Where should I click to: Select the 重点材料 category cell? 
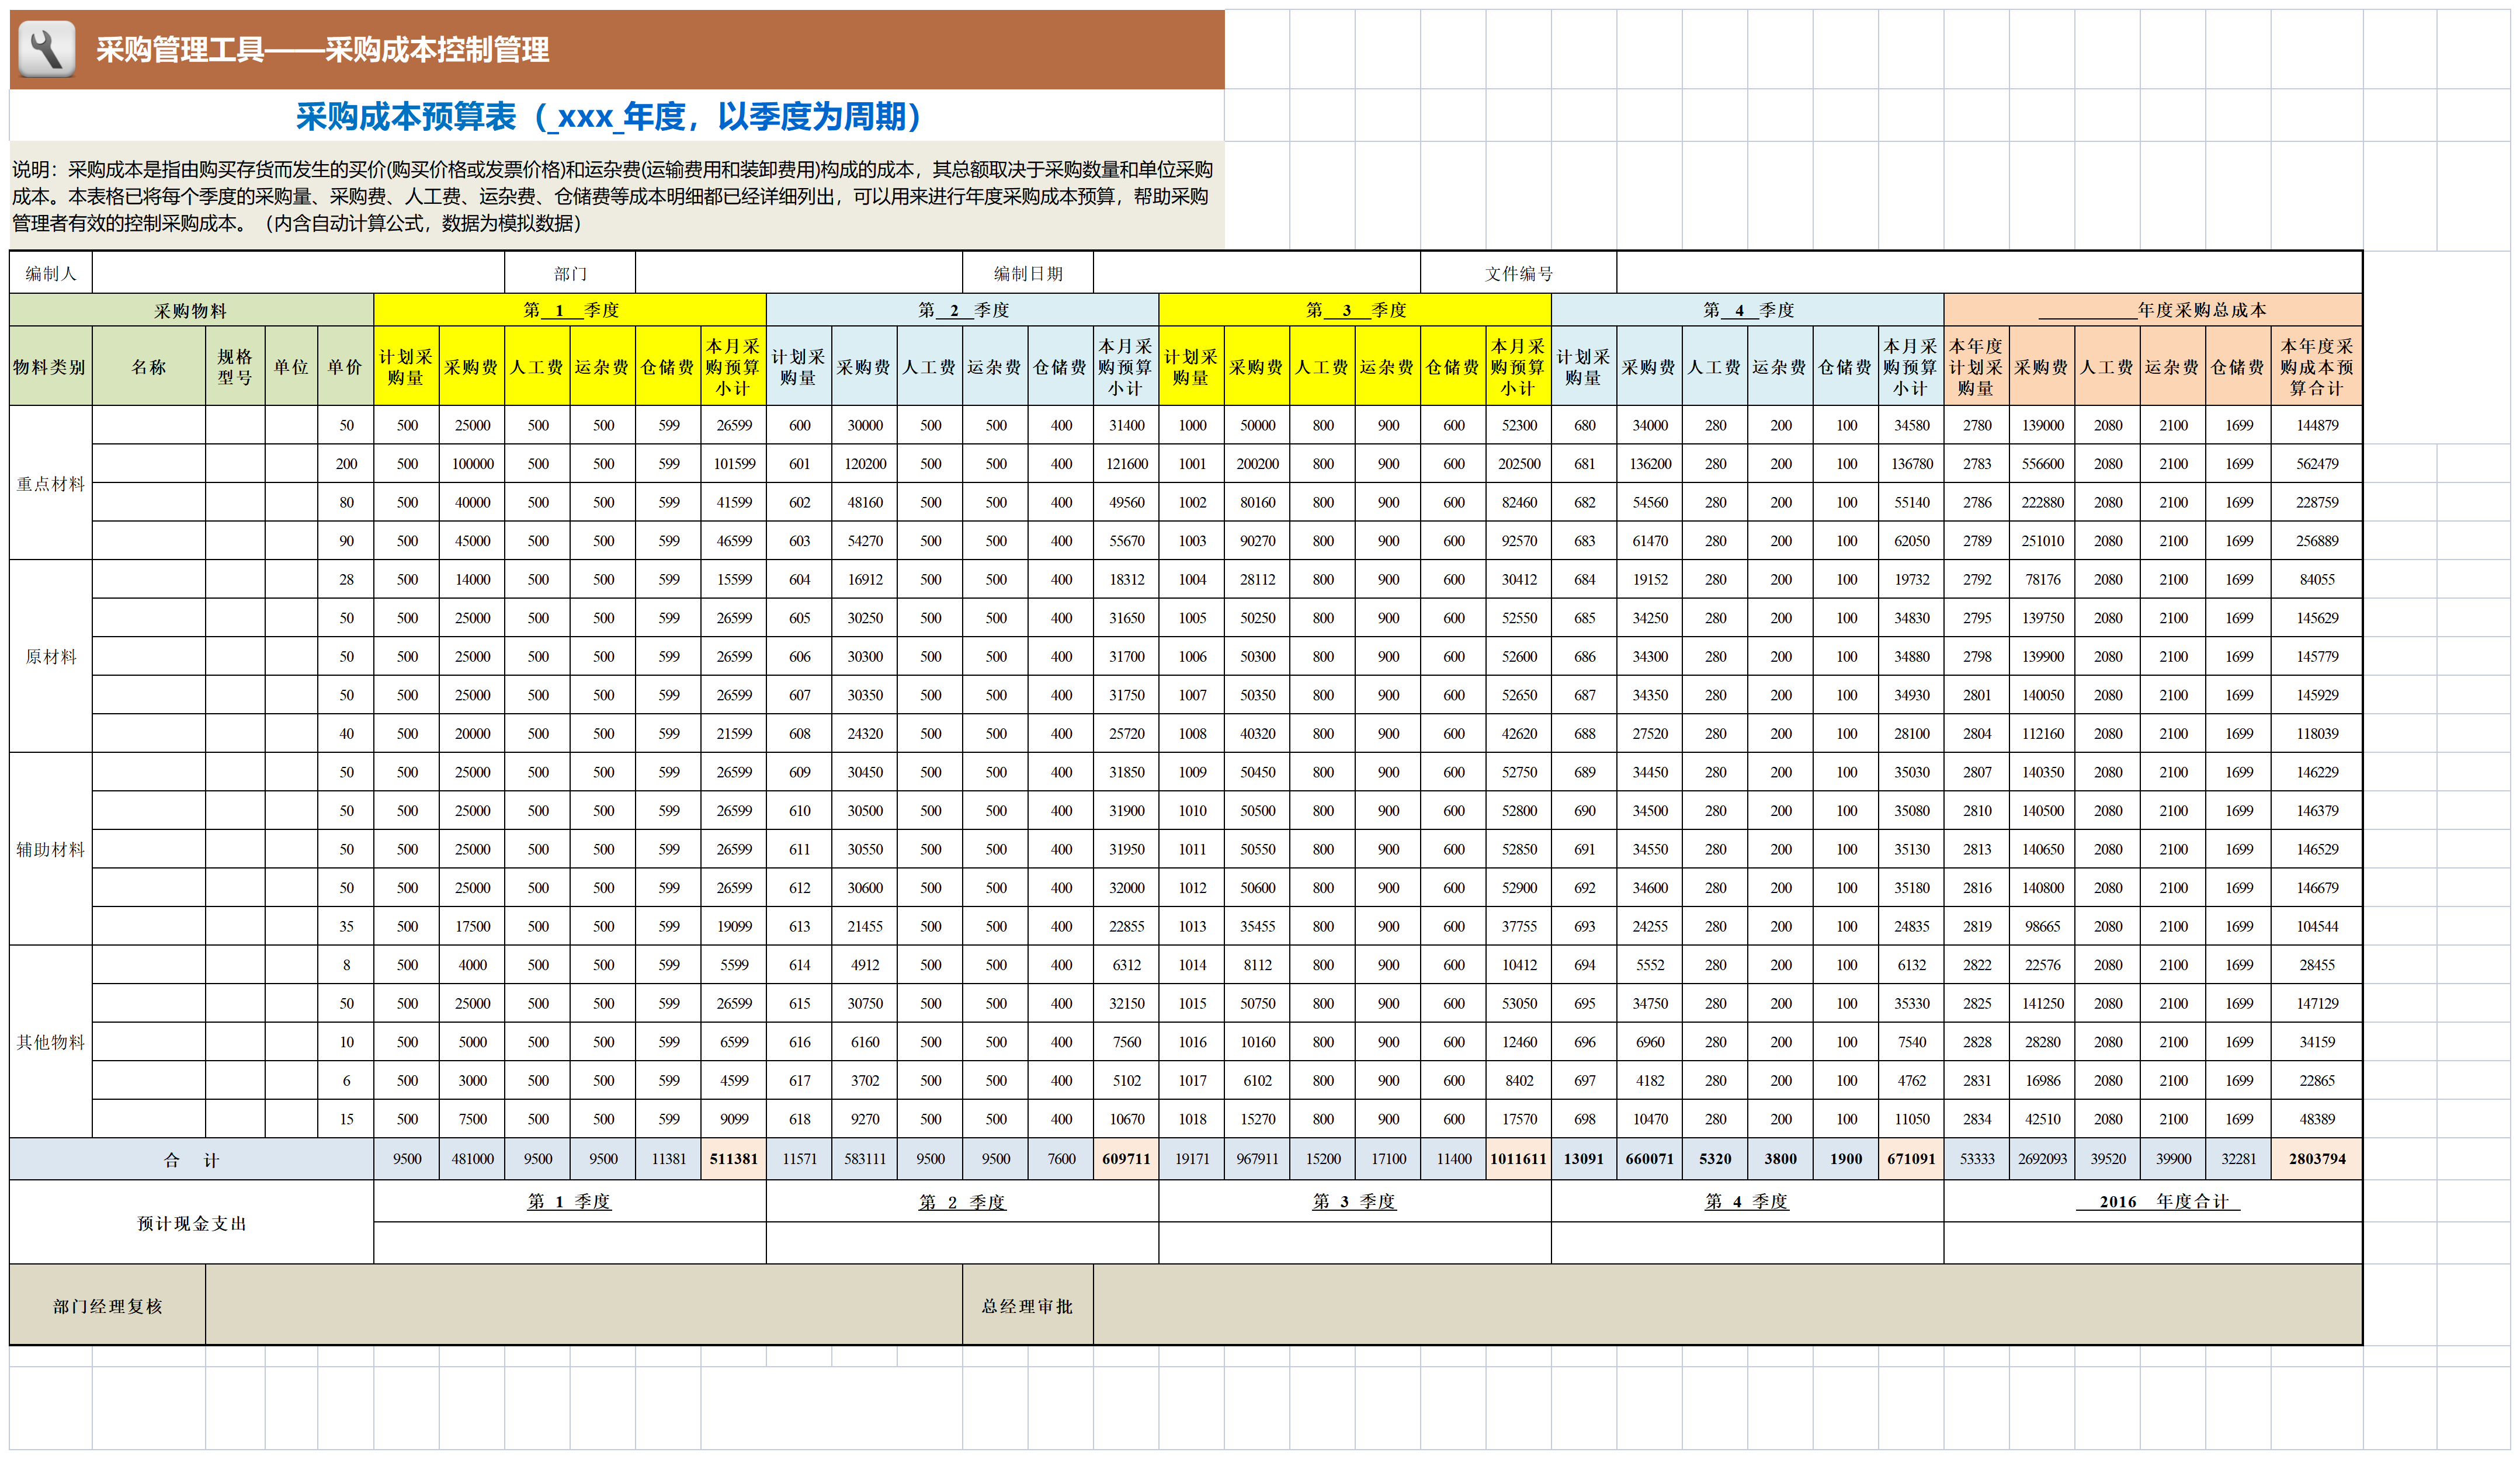coord(51,483)
